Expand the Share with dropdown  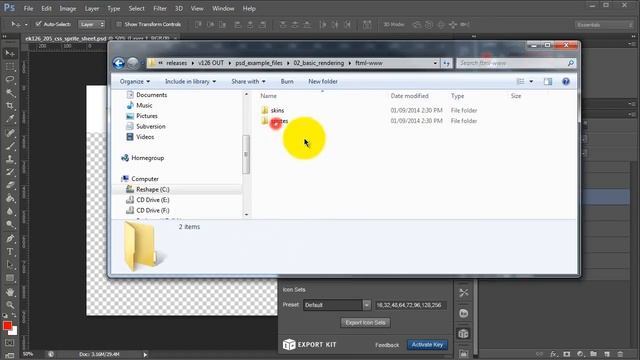[x=248, y=82]
